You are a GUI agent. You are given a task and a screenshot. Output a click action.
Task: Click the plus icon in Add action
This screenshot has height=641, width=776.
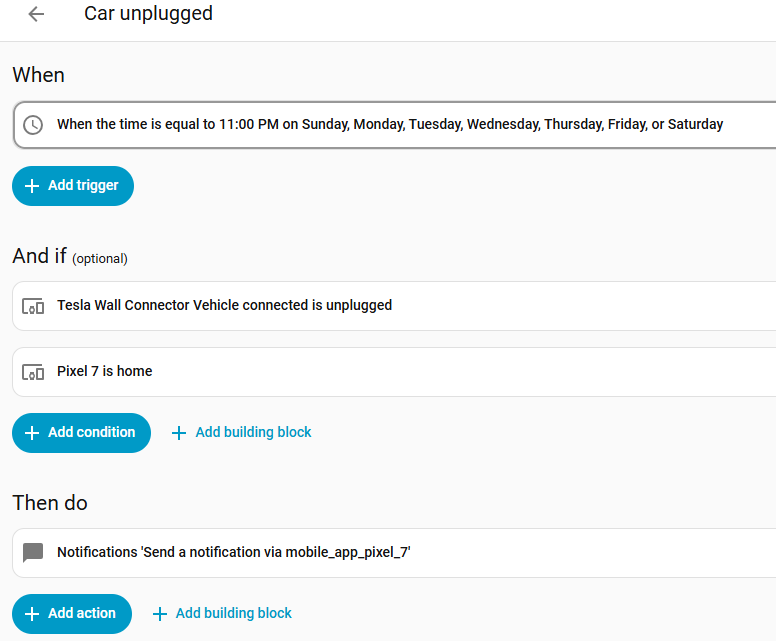click(x=32, y=614)
